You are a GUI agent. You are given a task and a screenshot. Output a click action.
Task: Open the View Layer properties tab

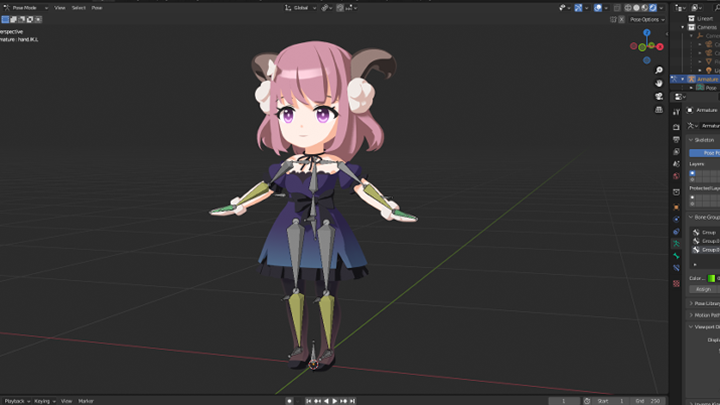[676, 152]
